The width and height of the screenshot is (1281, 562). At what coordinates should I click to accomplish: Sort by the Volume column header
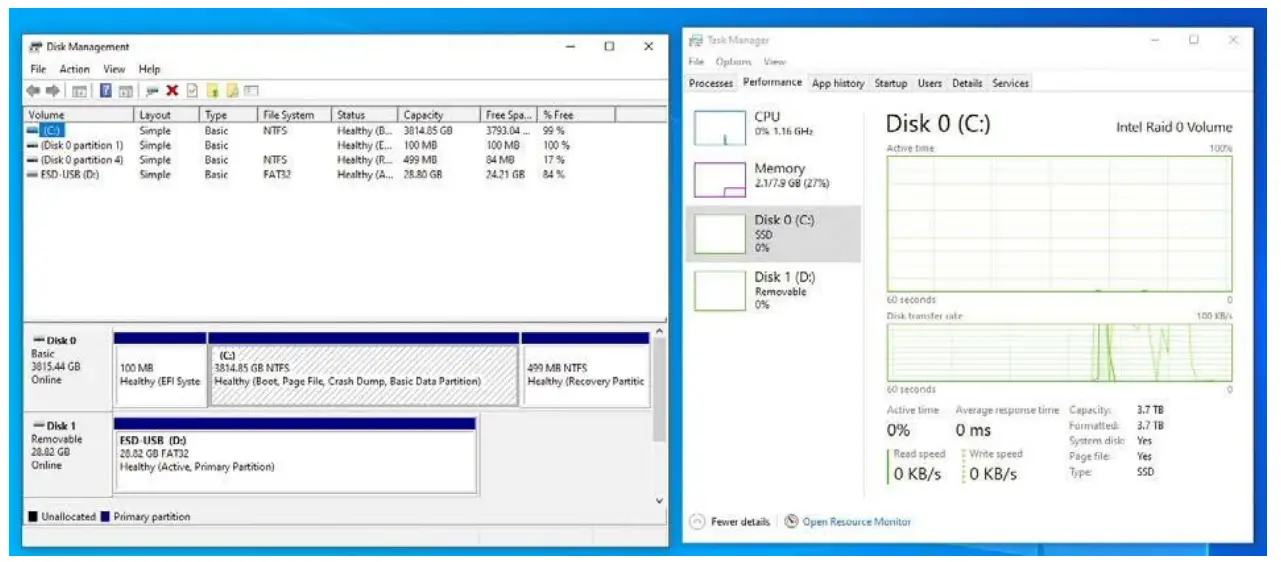pyautogui.click(x=79, y=115)
